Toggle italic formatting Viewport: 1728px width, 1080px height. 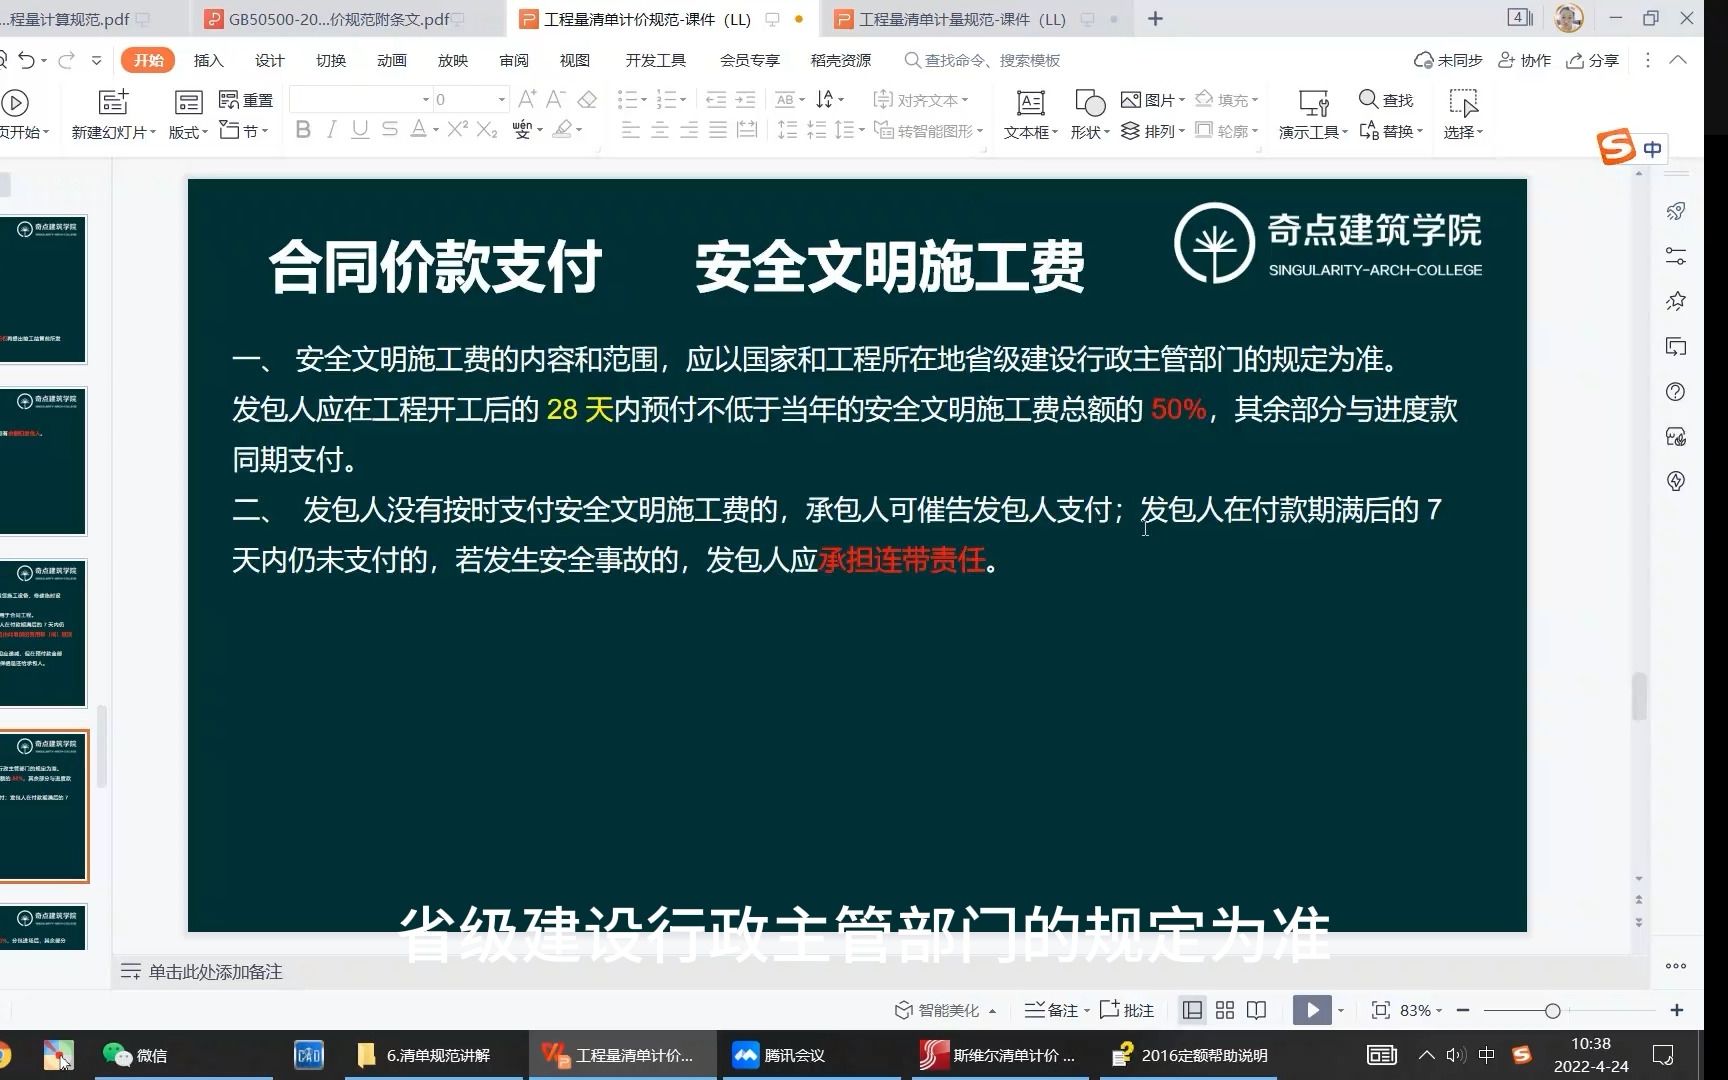click(x=330, y=130)
